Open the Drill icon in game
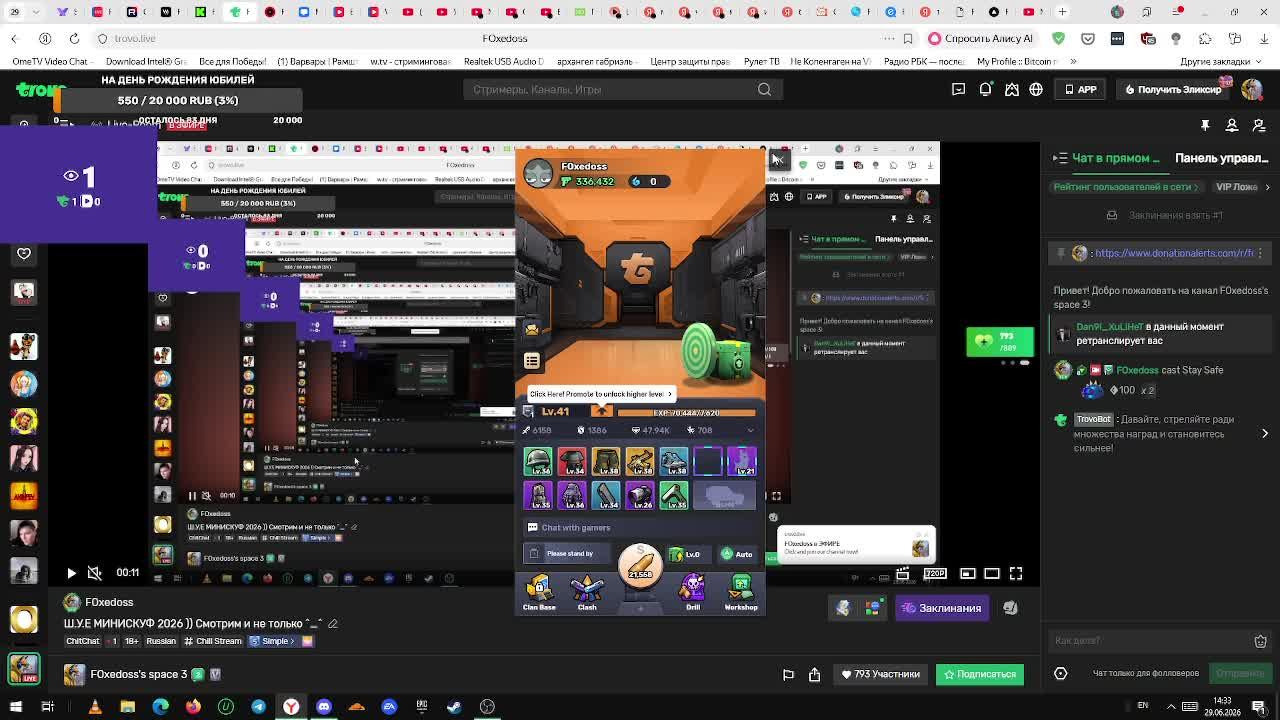The image size is (1280, 720). [693, 592]
